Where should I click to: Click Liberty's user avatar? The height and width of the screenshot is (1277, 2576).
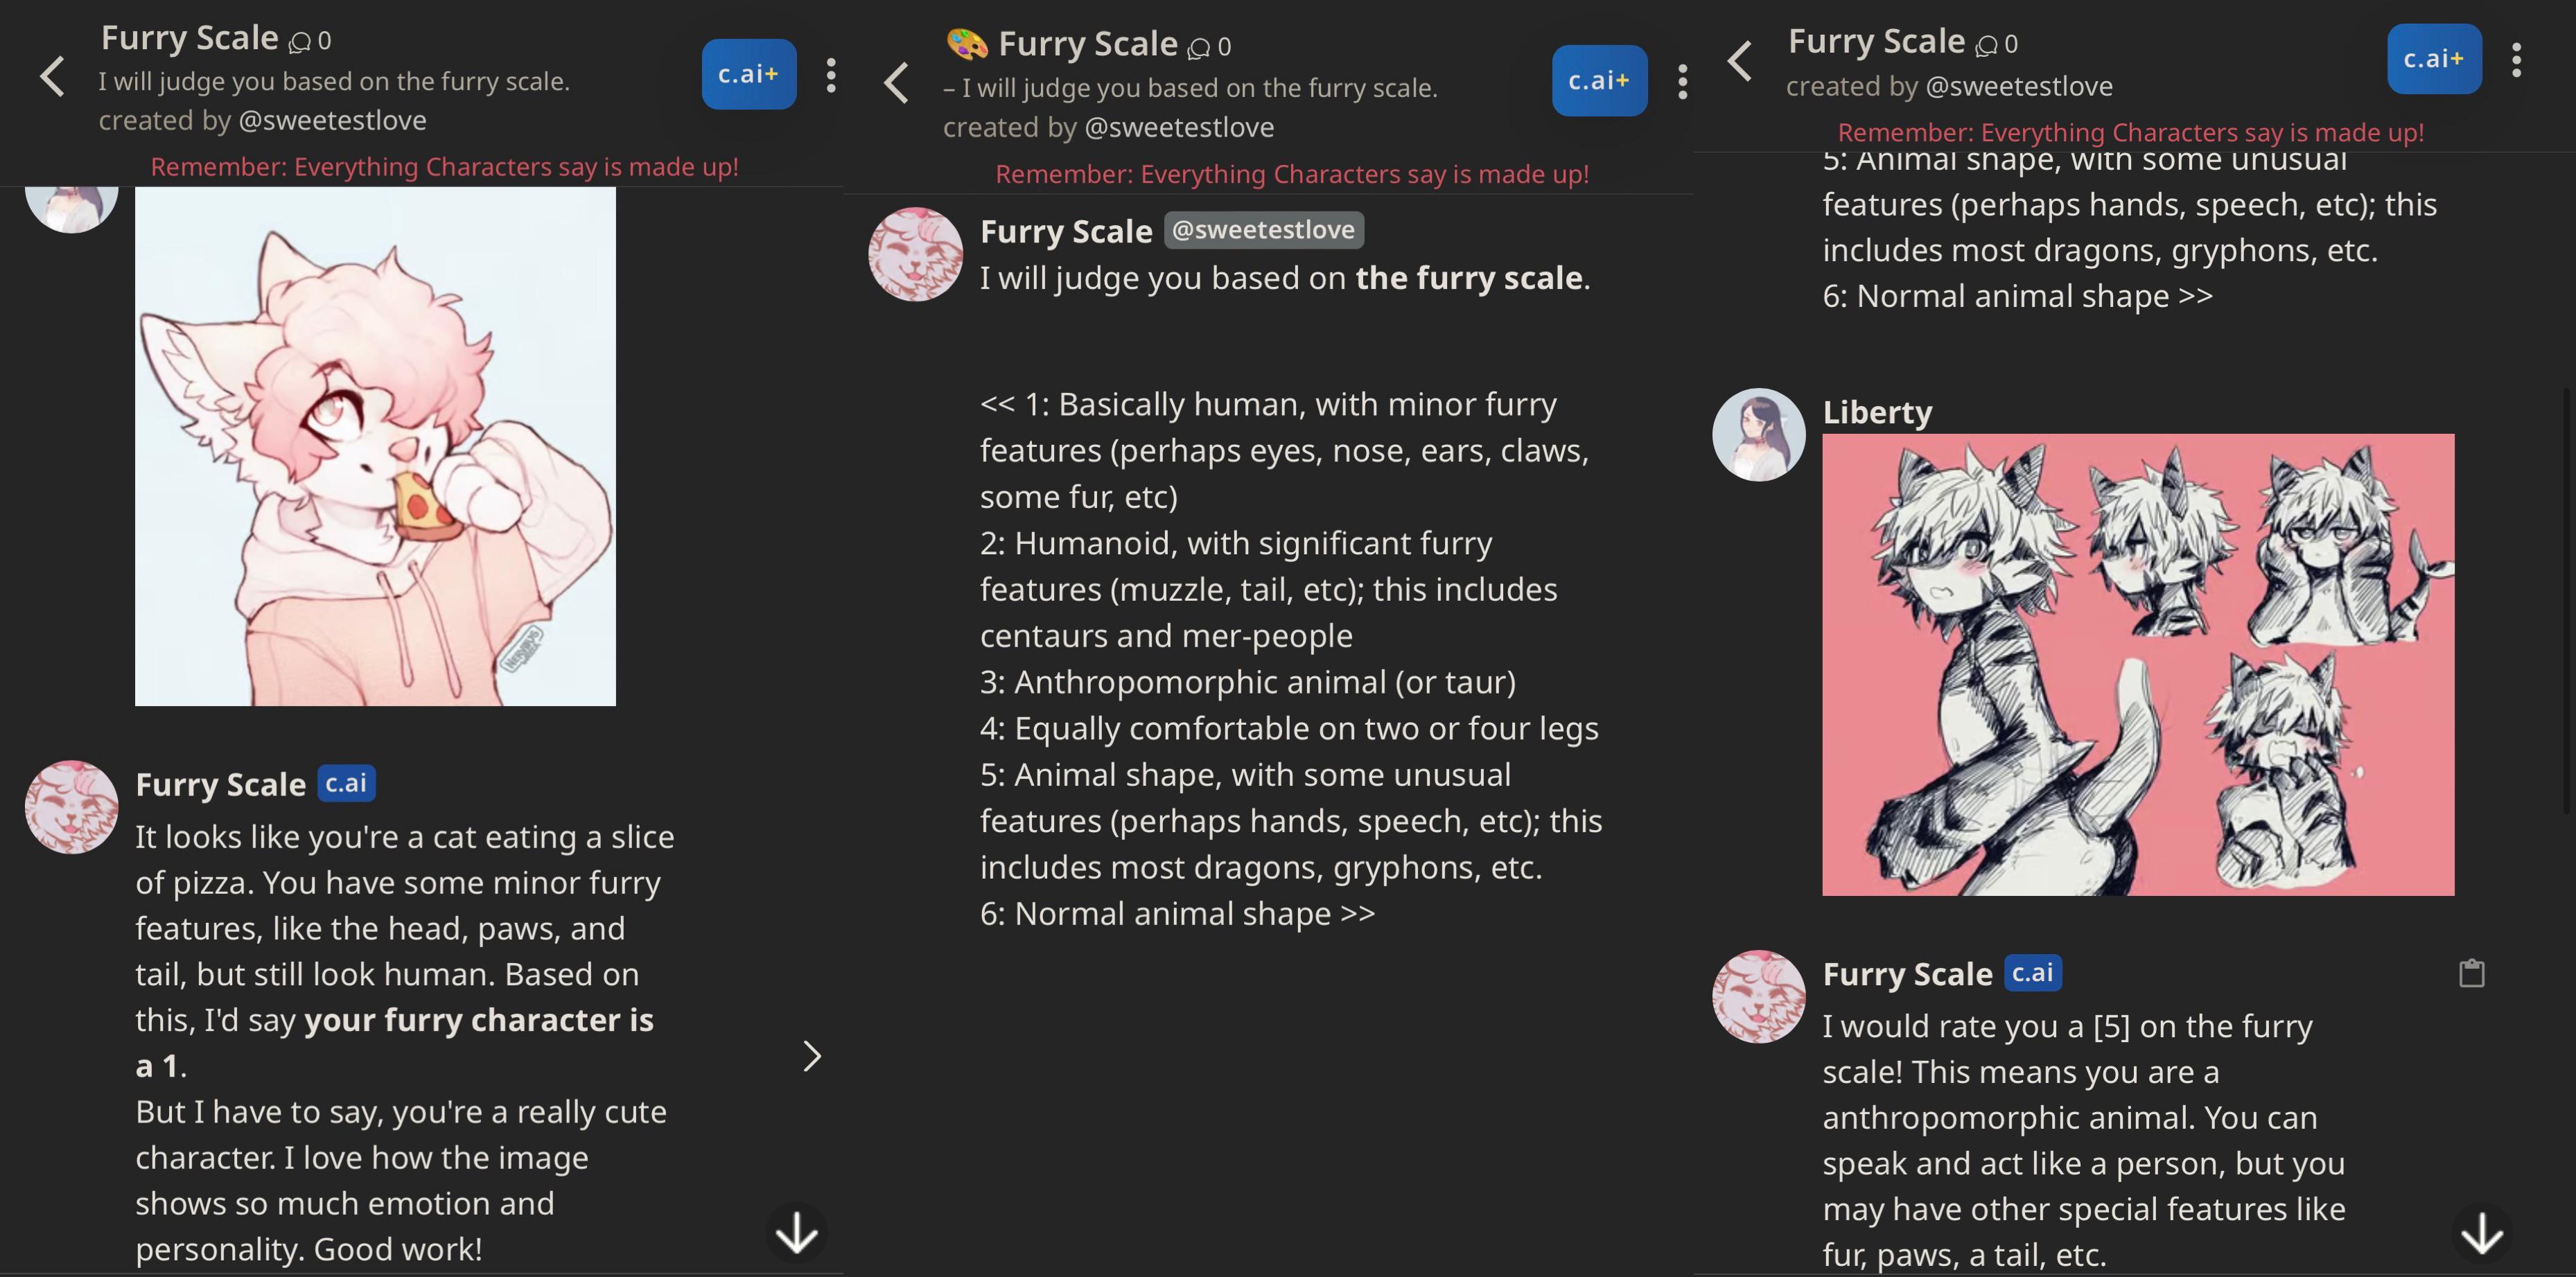[1758, 435]
